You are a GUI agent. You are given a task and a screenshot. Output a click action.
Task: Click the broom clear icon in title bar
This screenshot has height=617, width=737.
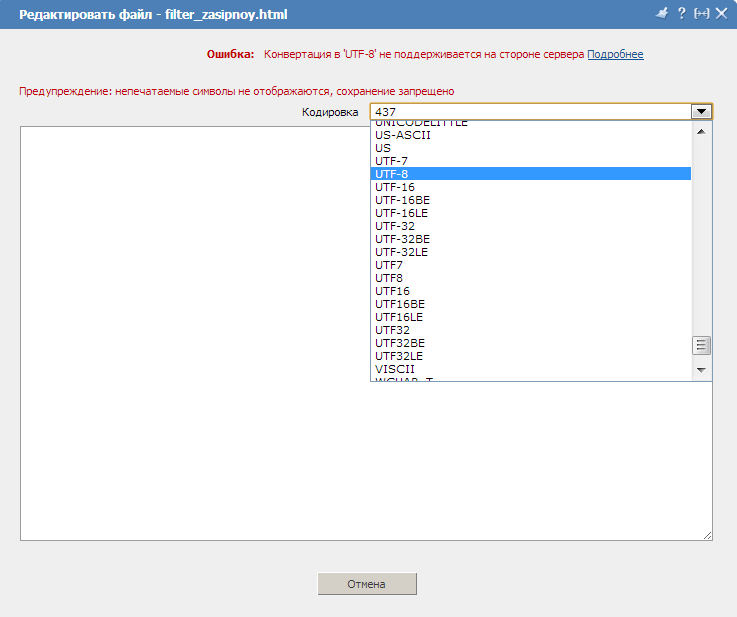[661, 14]
